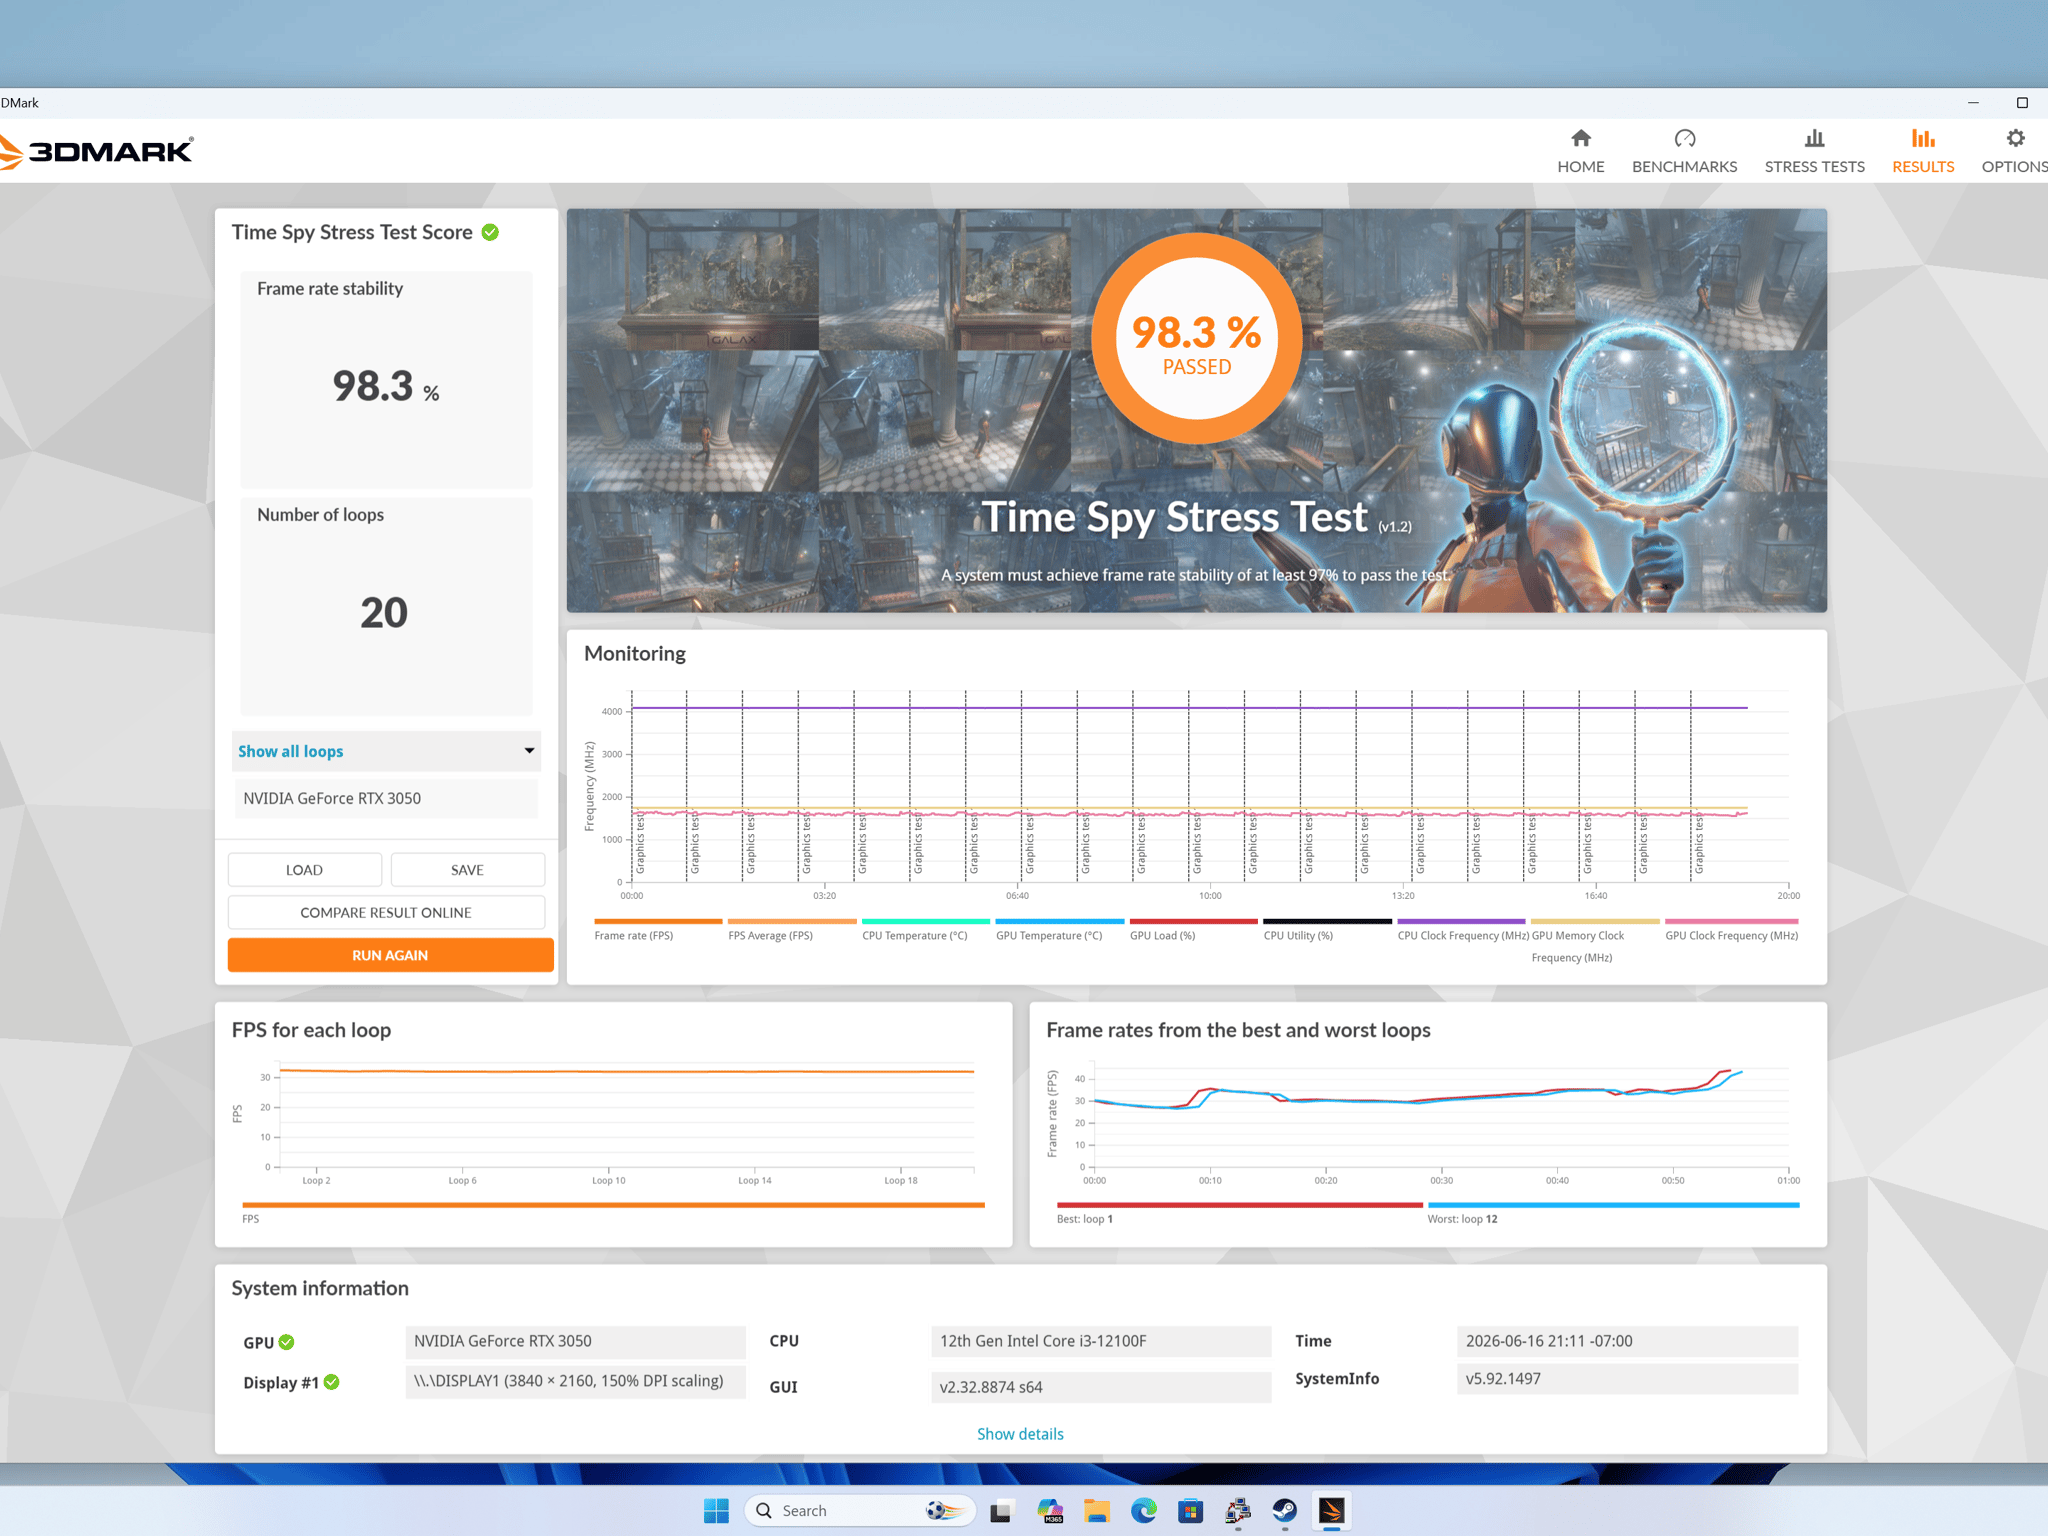Maximize the 3DMark window
This screenshot has width=2048, height=1536.
pyautogui.click(x=2022, y=103)
